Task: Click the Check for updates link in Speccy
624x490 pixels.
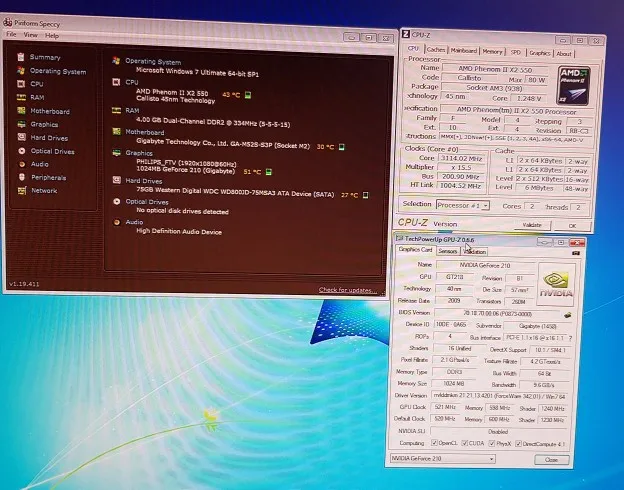Action: point(348,290)
